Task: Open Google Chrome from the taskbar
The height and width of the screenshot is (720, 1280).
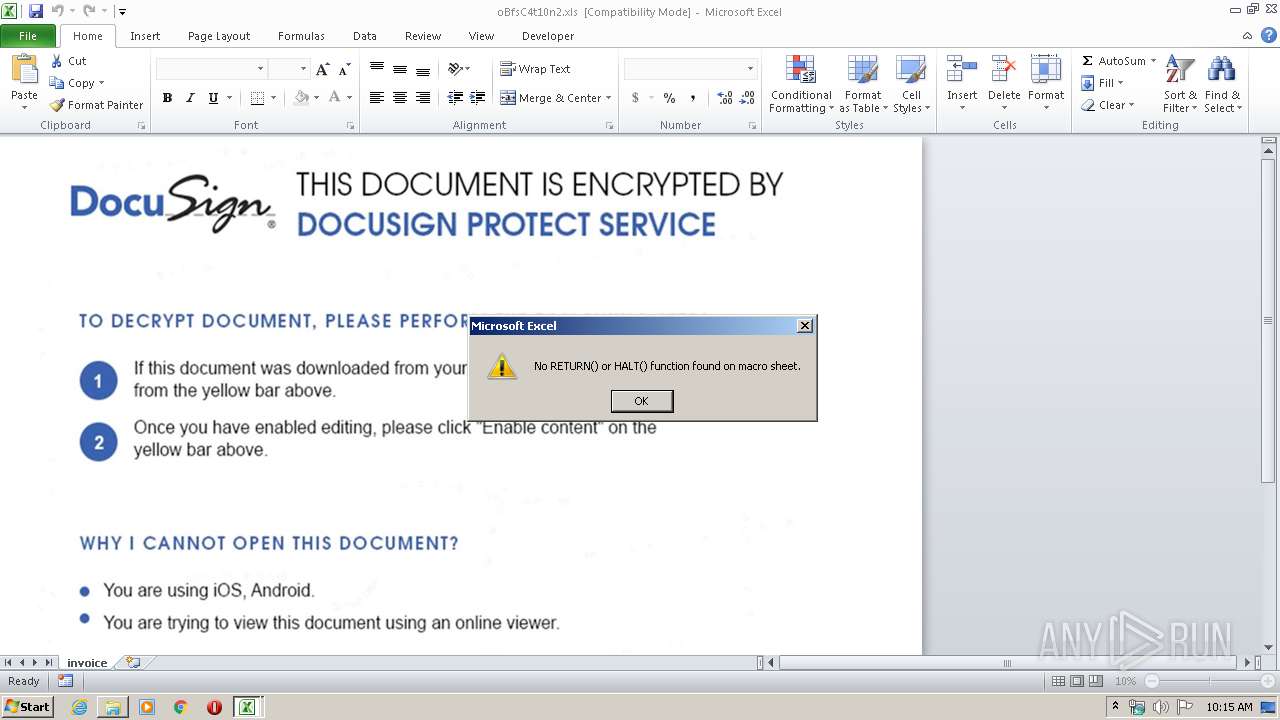Action: point(180,707)
